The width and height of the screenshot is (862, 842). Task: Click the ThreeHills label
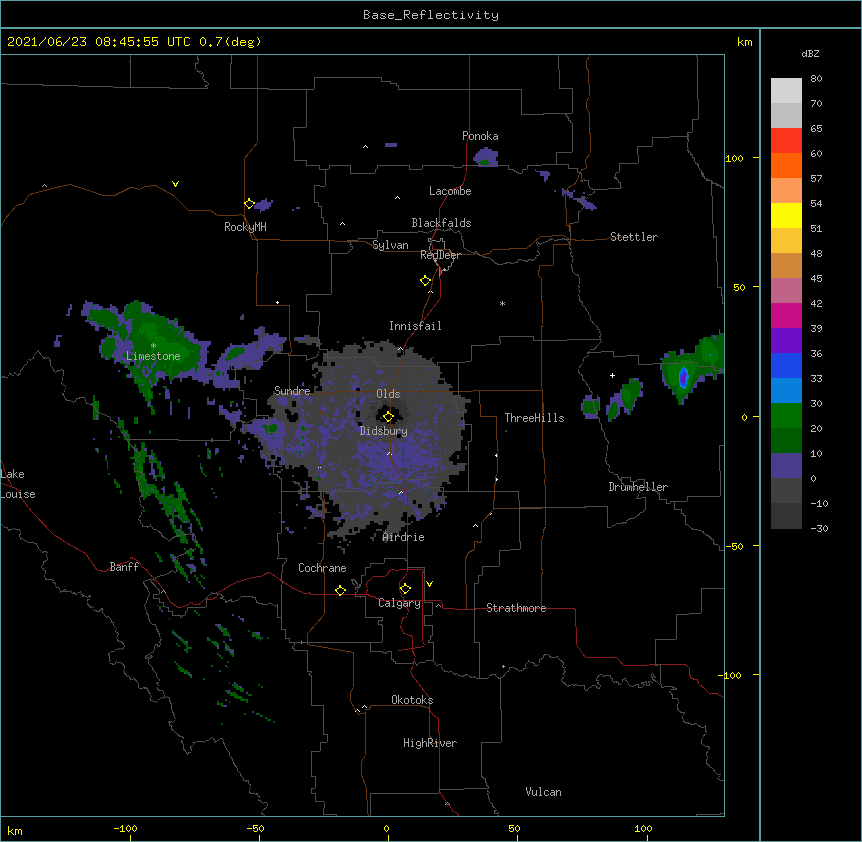point(534,418)
